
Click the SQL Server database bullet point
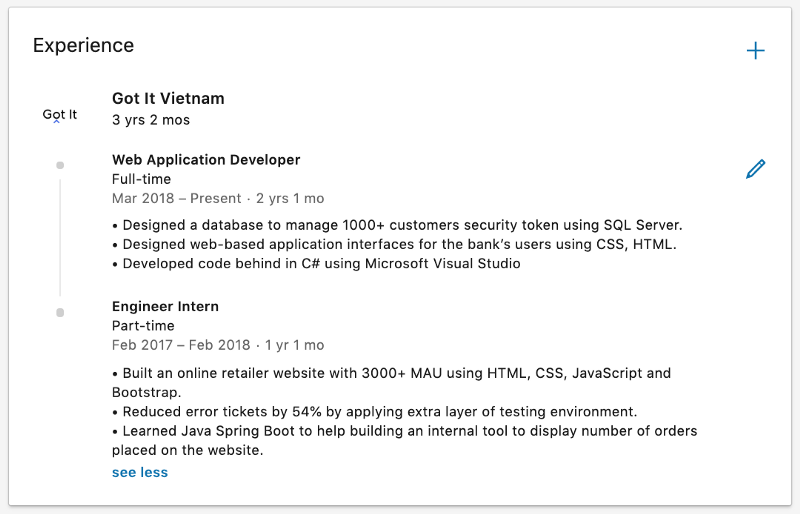coord(397,225)
